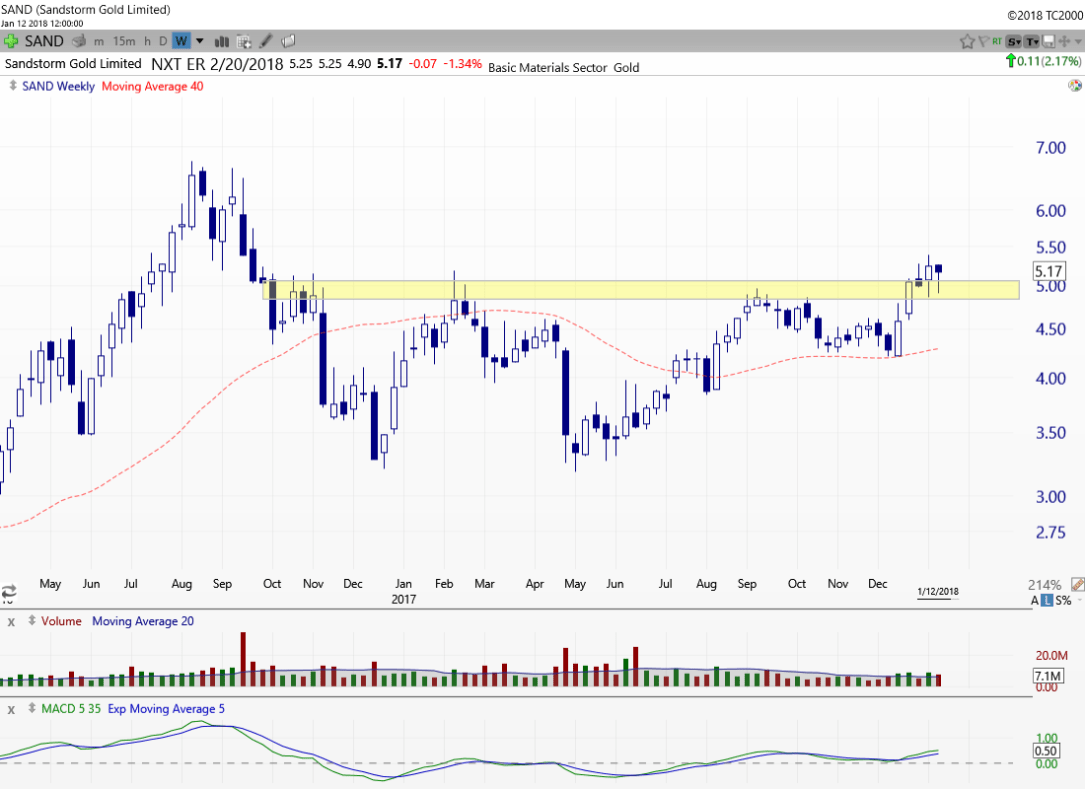Click the yellow highlighted resistance zone rectangle

click(x=640, y=290)
